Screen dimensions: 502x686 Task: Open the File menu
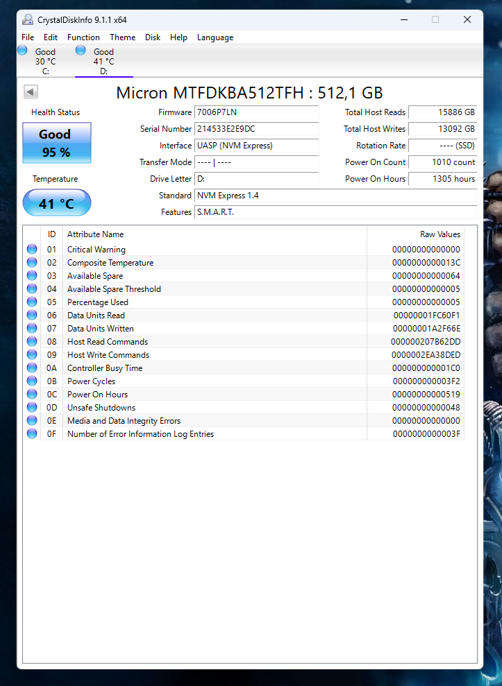[28, 37]
